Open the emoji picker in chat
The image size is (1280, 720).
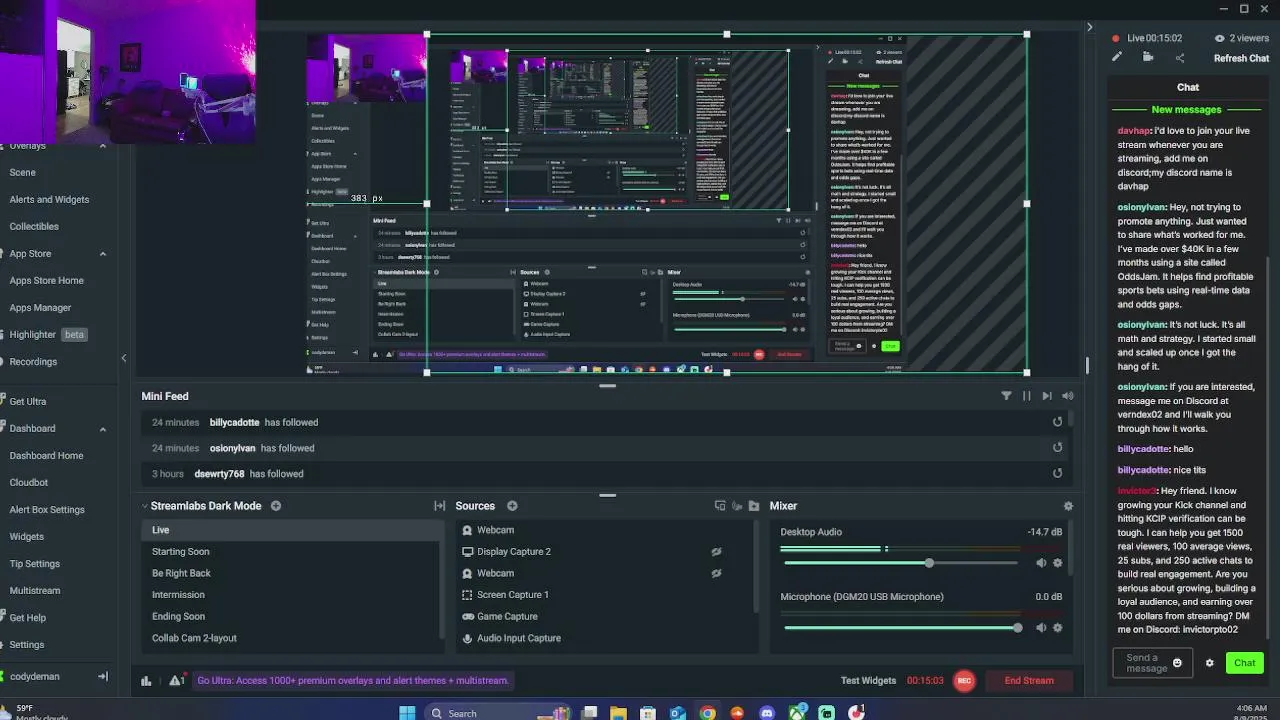(x=1177, y=663)
